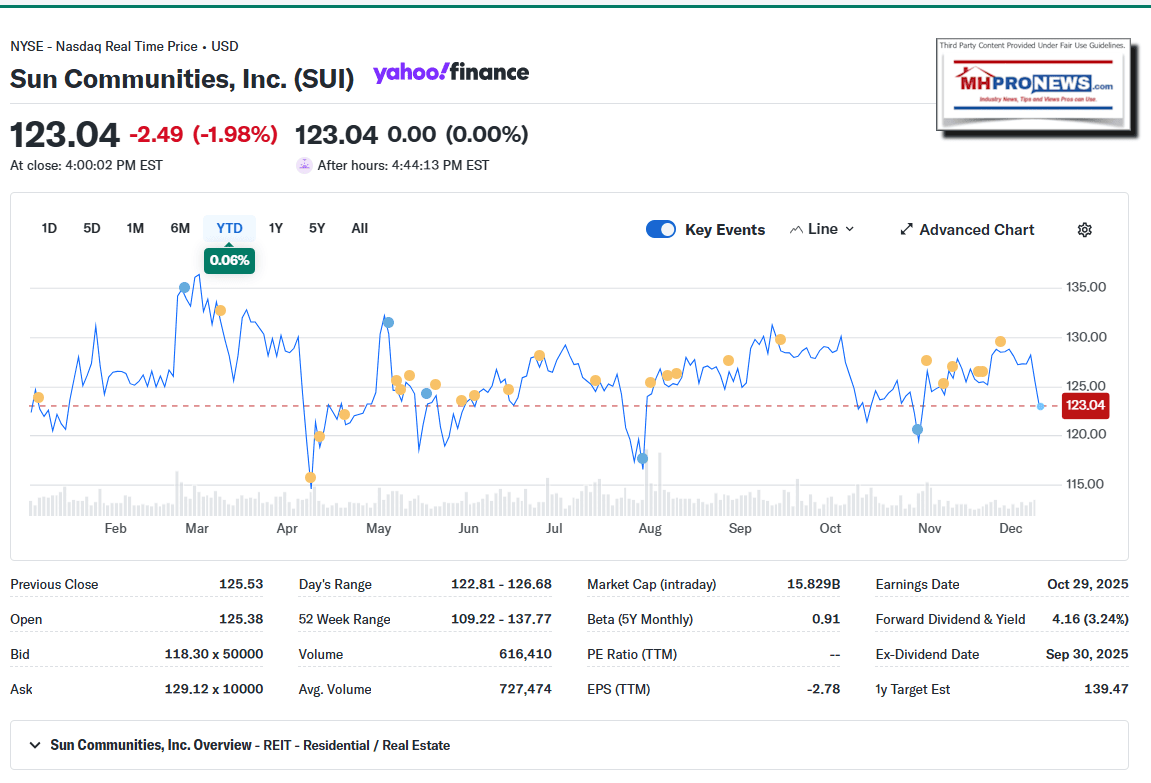Click the green YTD 0.06% badge

click(229, 260)
